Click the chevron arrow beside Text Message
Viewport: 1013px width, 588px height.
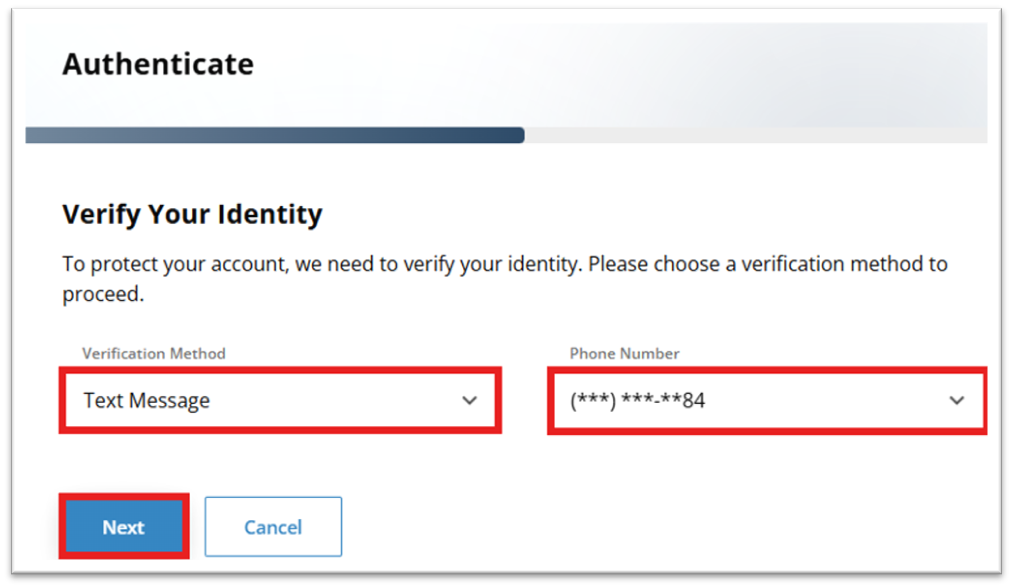[469, 401]
